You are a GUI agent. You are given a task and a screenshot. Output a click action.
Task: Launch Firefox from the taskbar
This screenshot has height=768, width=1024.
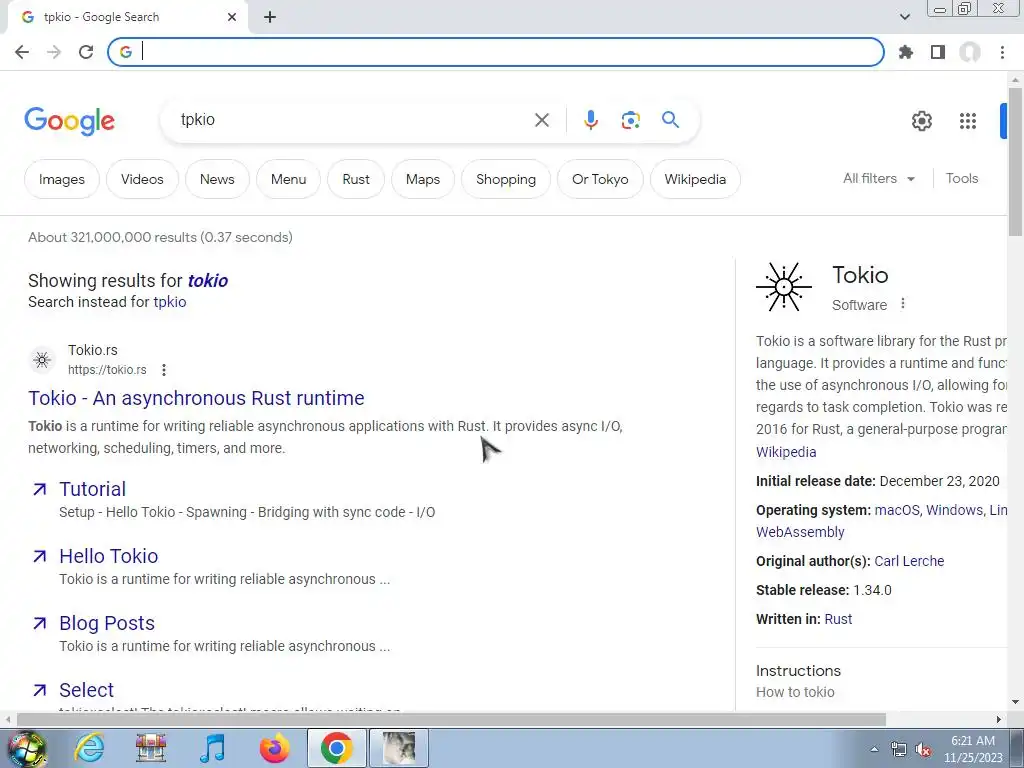(x=274, y=748)
